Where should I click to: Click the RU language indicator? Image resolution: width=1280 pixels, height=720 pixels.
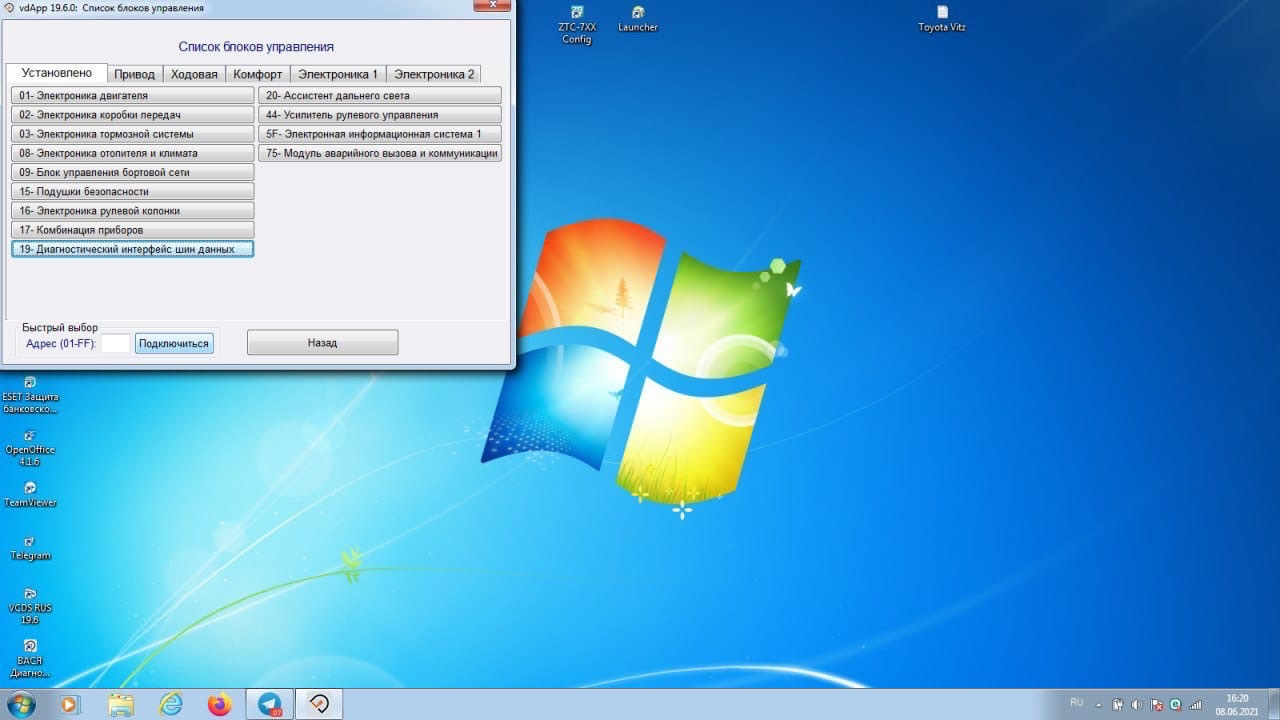pos(1076,703)
